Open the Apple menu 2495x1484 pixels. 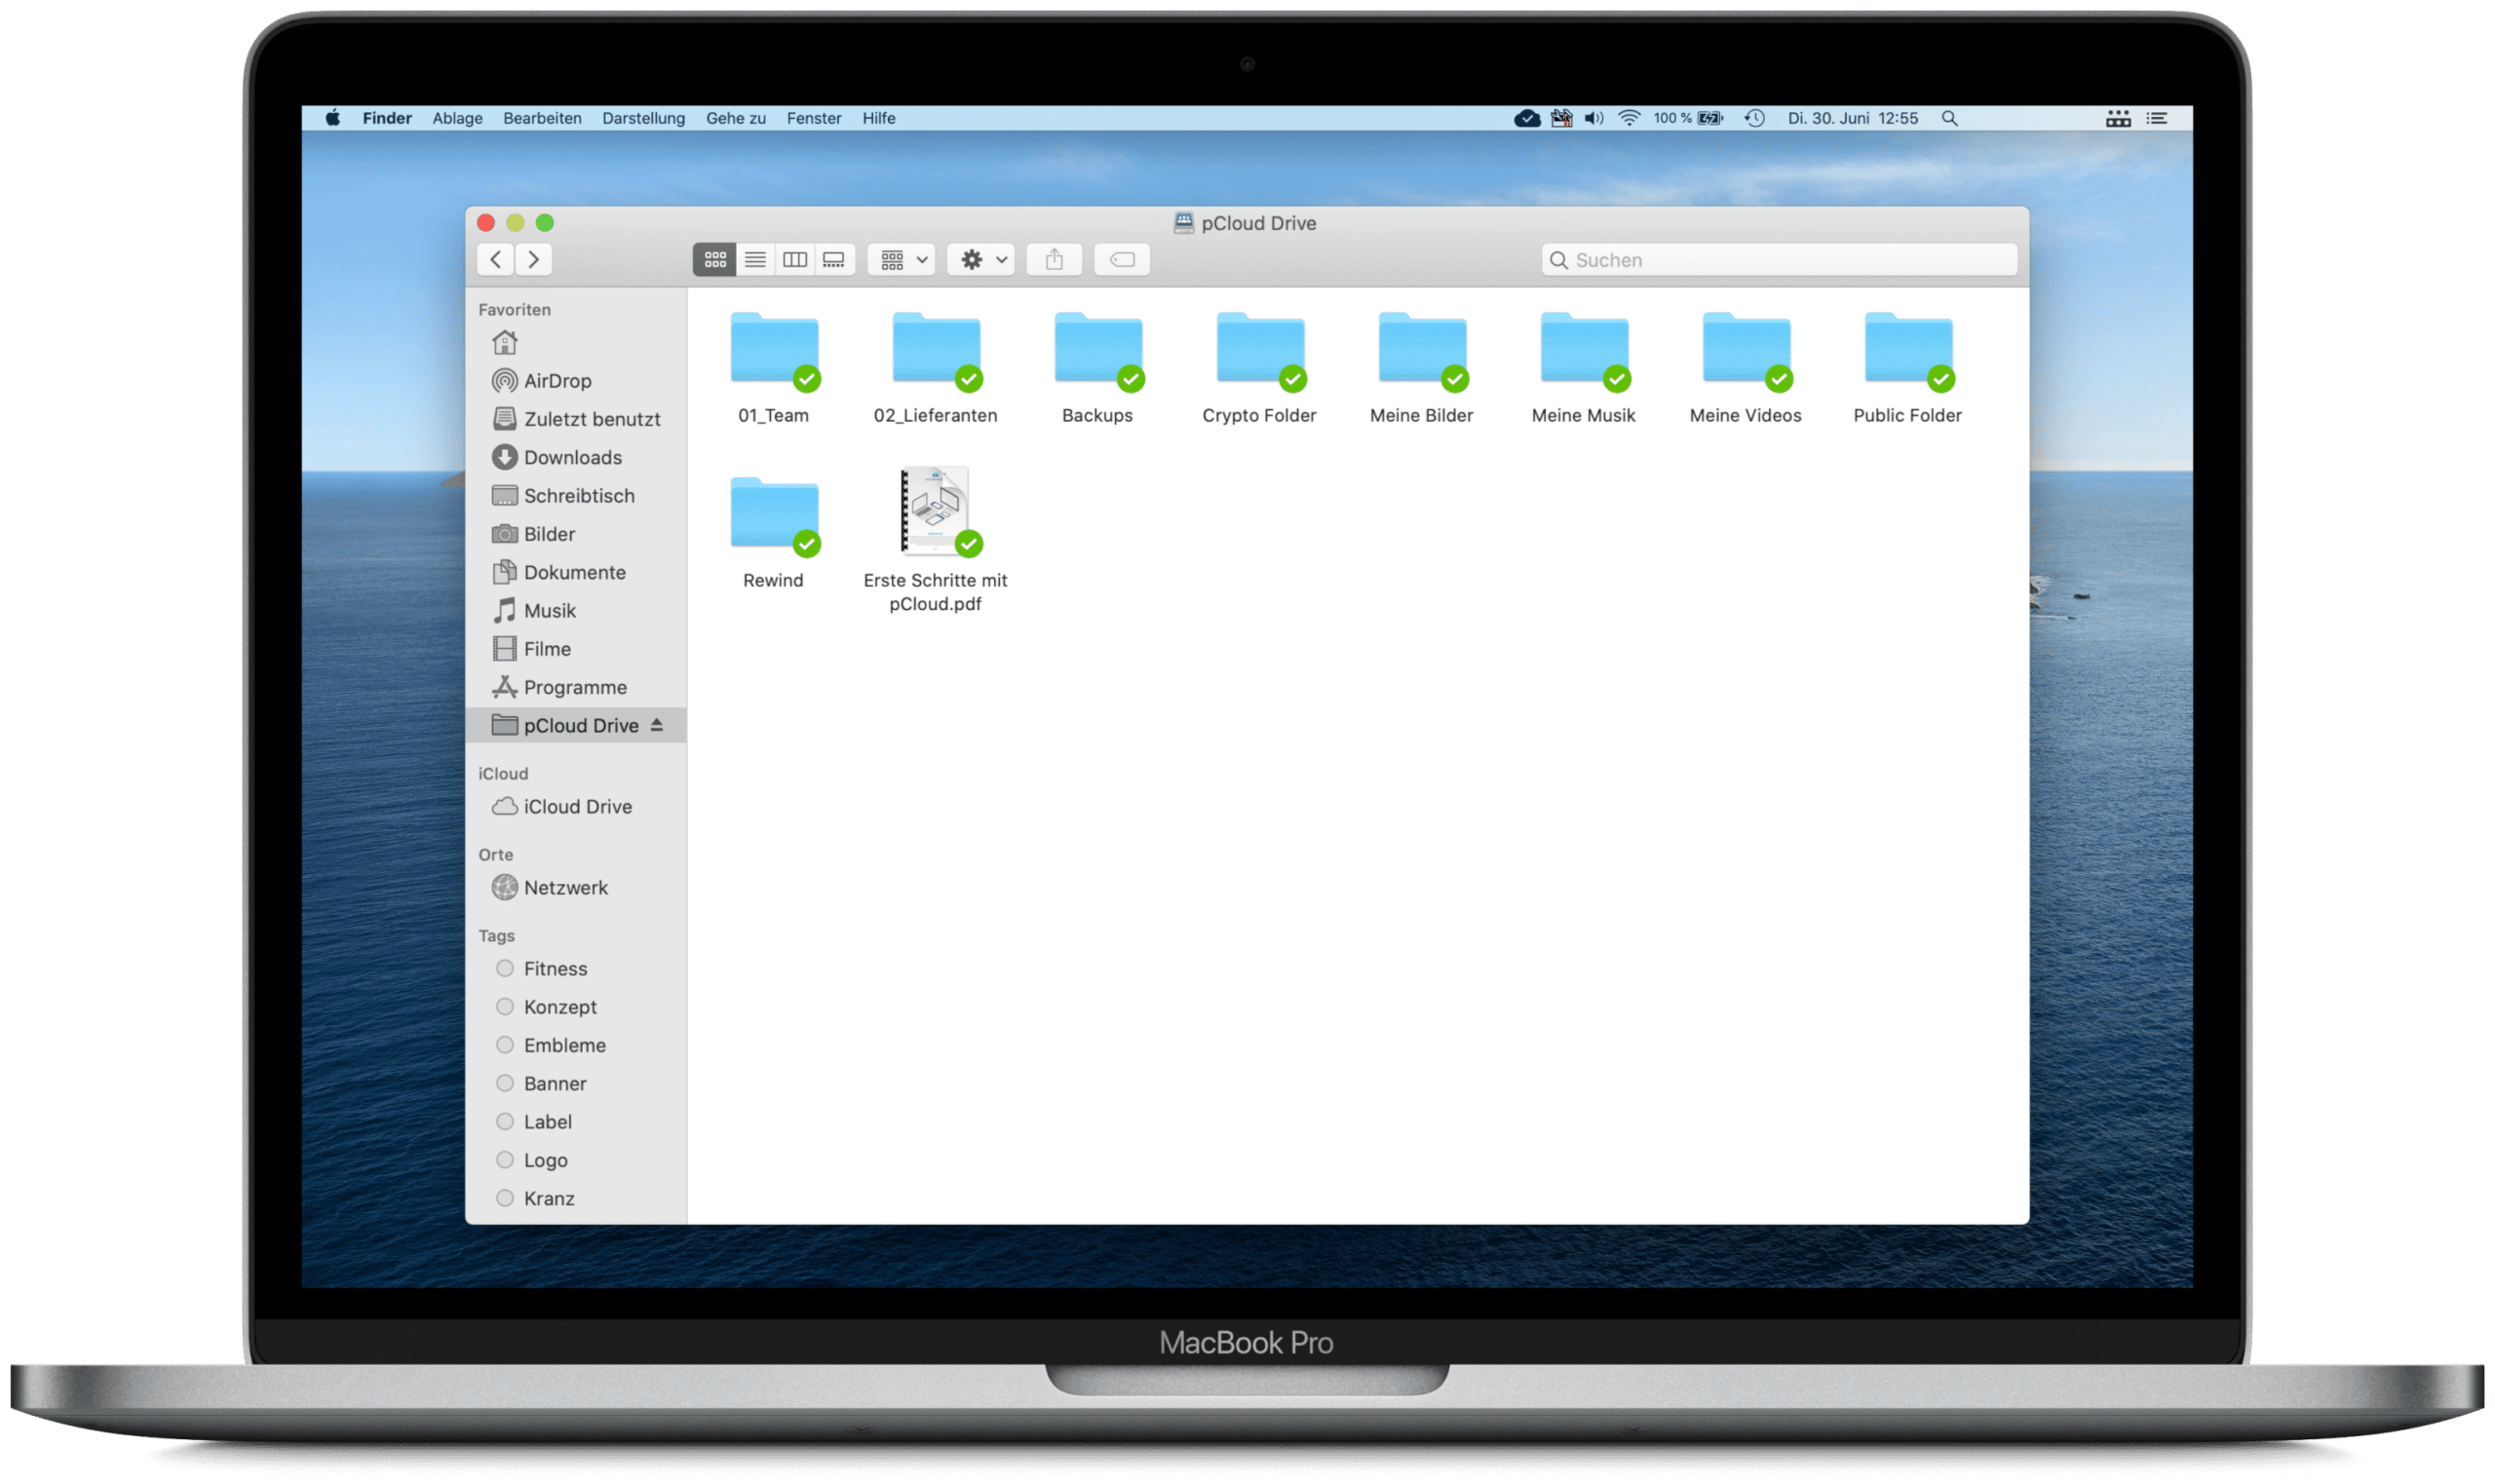click(333, 118)
